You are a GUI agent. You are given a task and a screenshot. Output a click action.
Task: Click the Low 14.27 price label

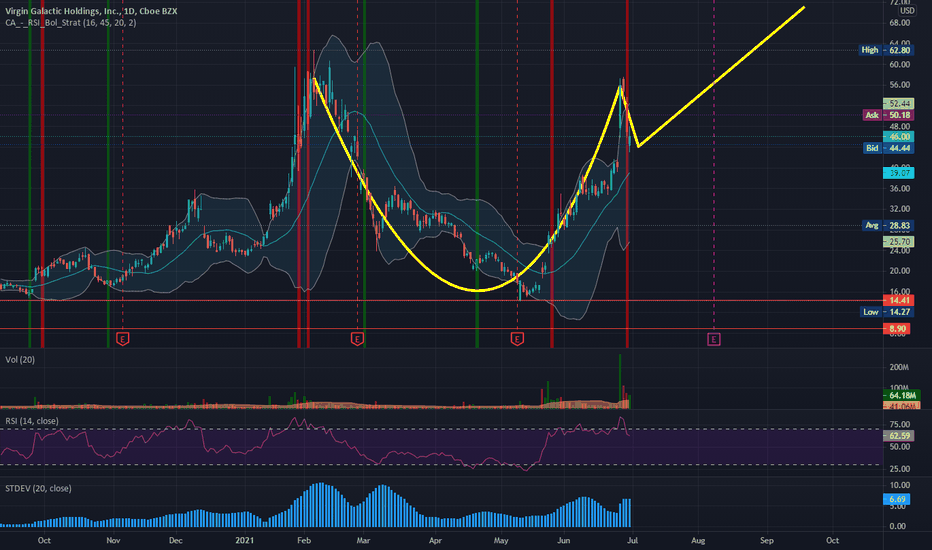(x=887, y=312)
